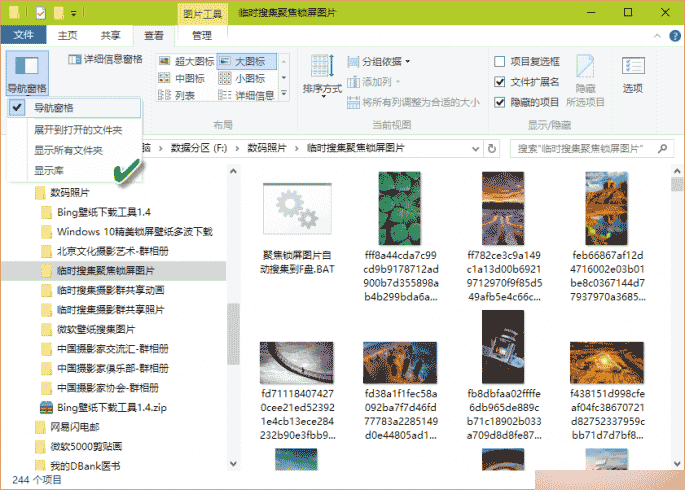
Task: Open the quick access toolbar customize arrow
Action: [x=74, y=14]
